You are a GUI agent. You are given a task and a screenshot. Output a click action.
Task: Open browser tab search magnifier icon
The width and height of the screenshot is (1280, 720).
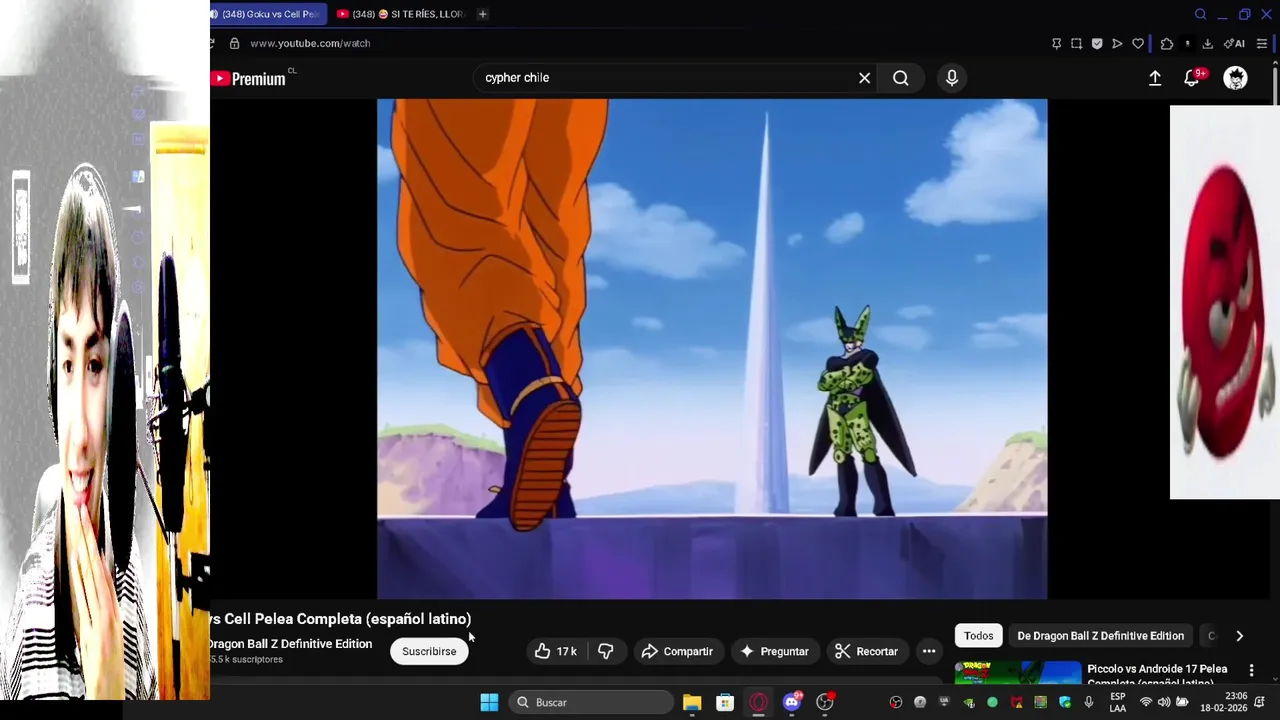tap(1200, 14)
